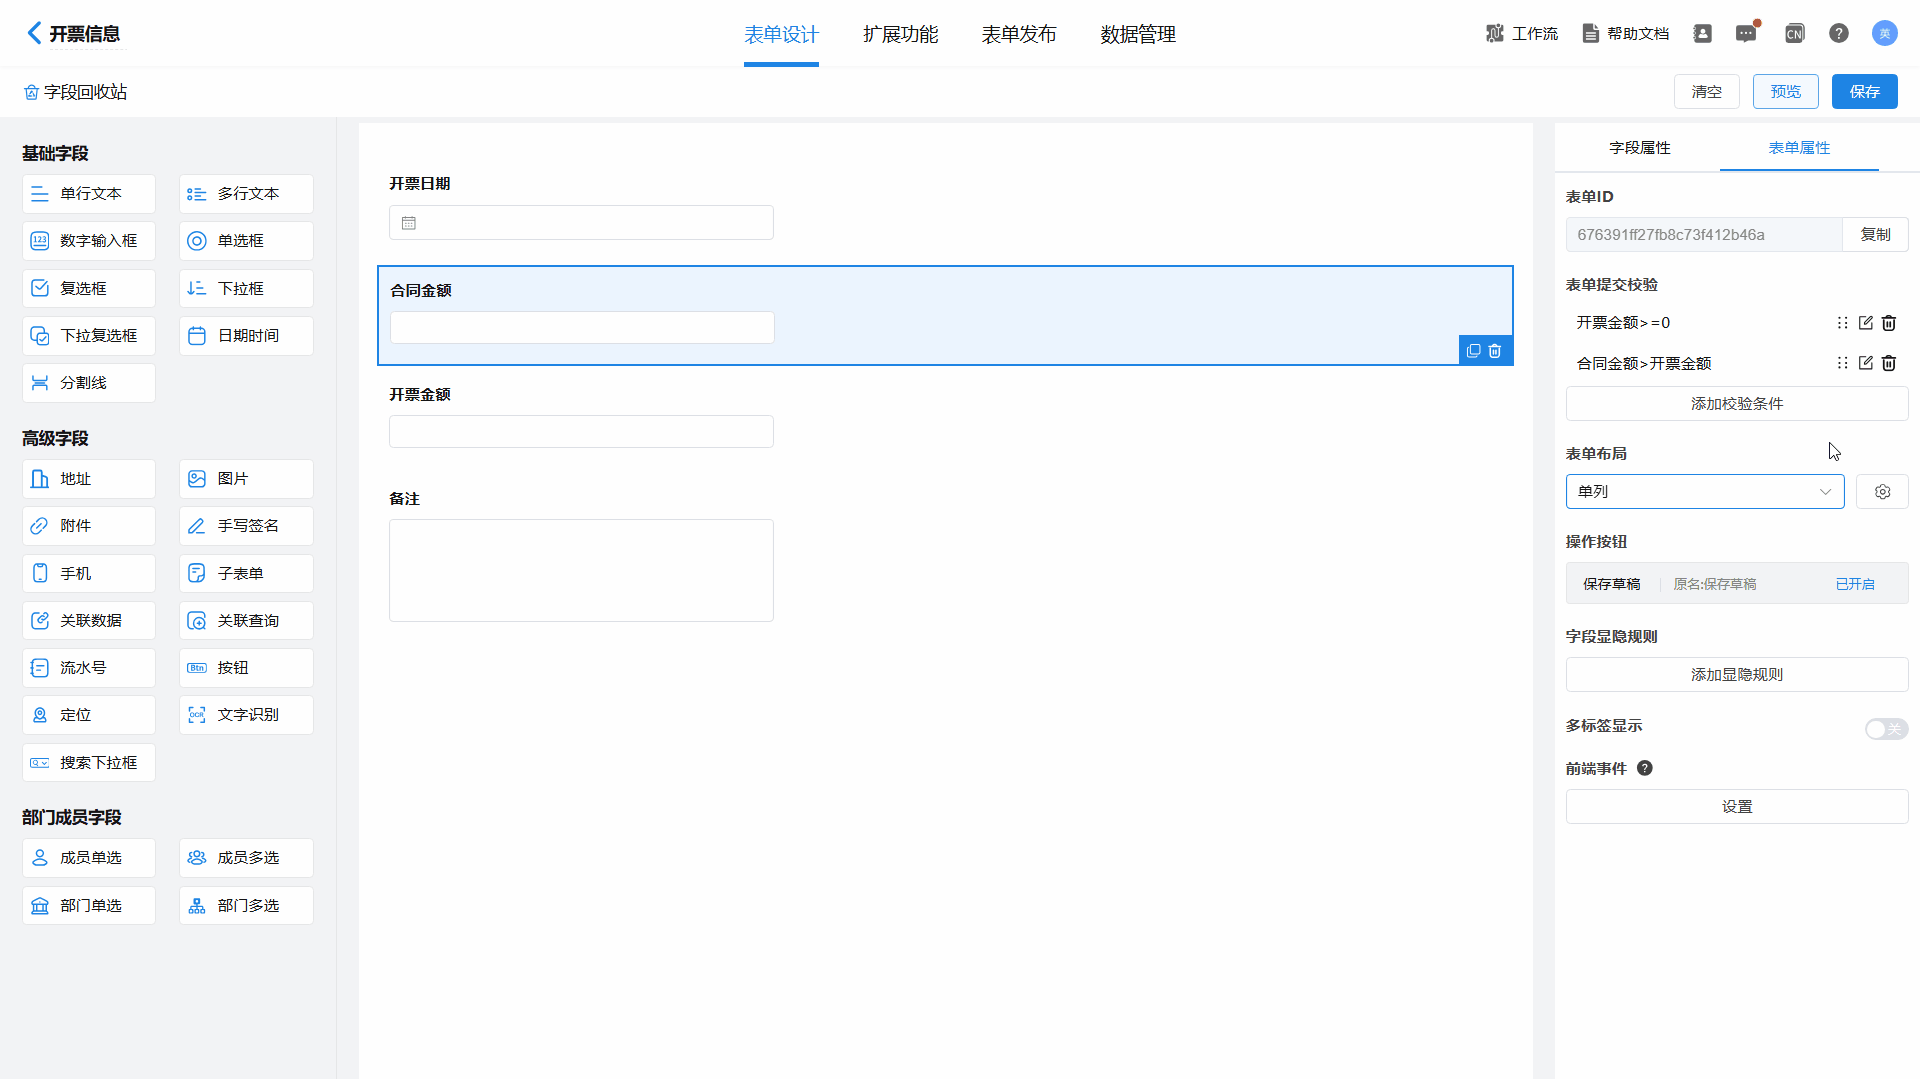Add a 复选框 checkbox field
1920x1079 pixels.
point(89,288)
